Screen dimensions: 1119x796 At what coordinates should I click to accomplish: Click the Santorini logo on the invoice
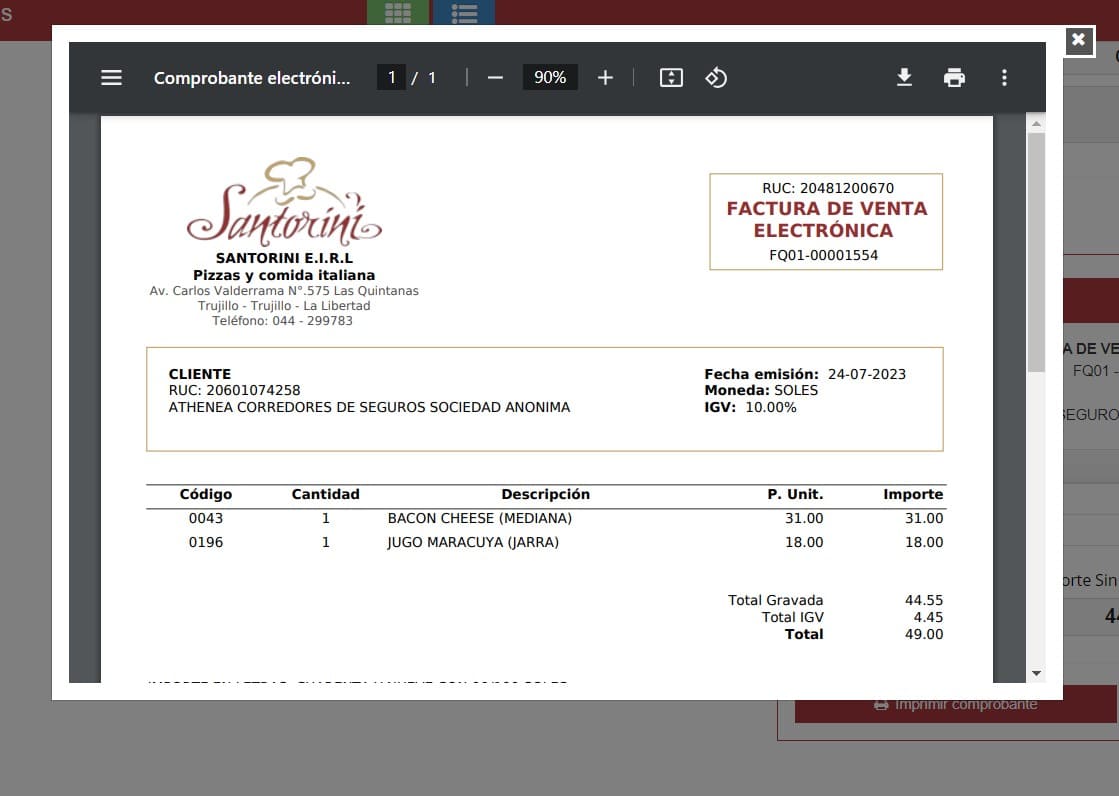[283, 205]
